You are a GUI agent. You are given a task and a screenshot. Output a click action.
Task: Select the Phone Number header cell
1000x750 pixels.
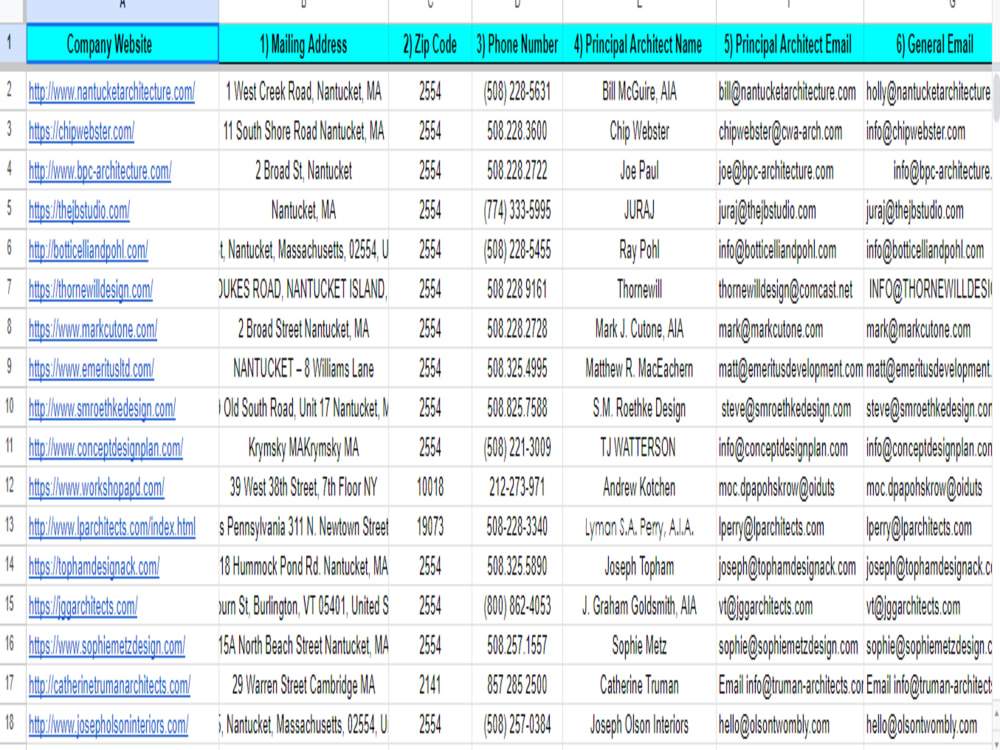pos(517,44)
